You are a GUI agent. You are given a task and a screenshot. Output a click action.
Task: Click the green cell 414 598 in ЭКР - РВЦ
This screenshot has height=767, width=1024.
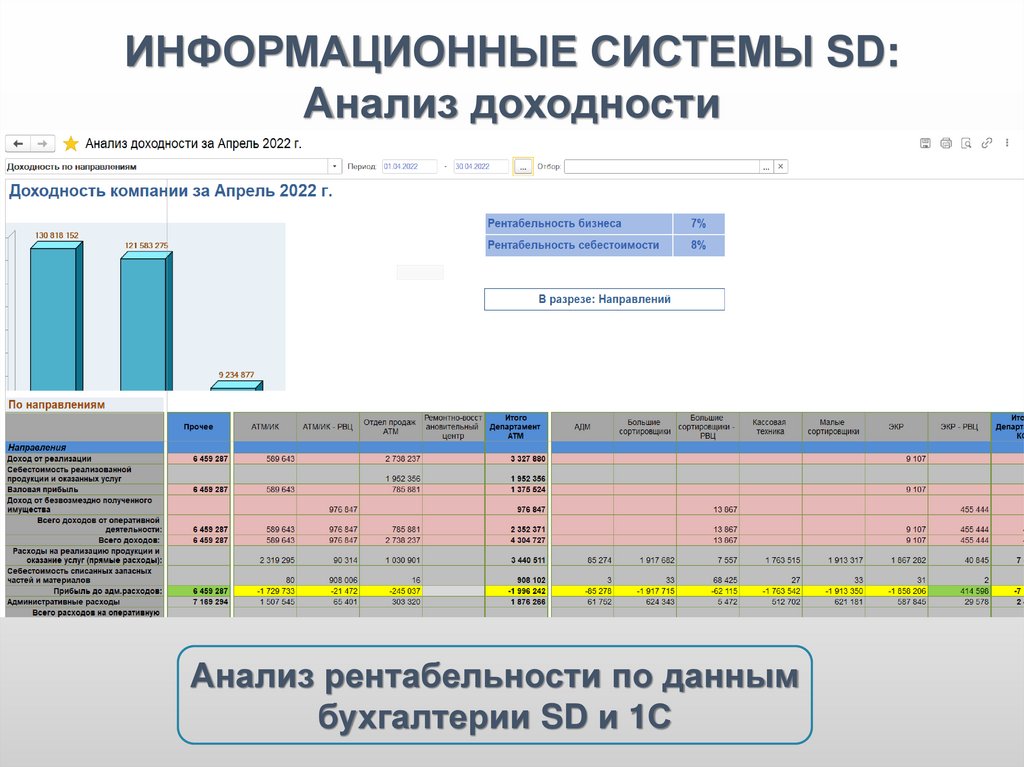click(959, 591)
